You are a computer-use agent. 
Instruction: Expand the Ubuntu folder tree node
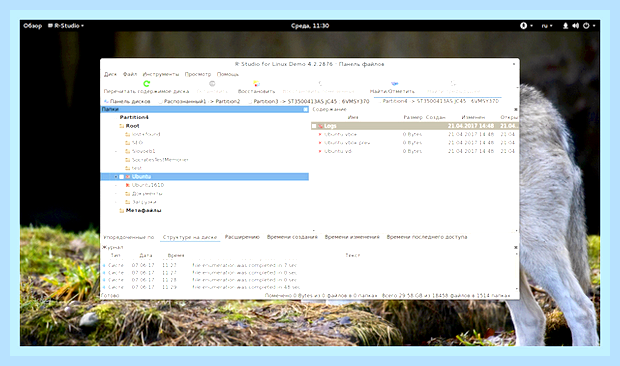coord(116,177)
